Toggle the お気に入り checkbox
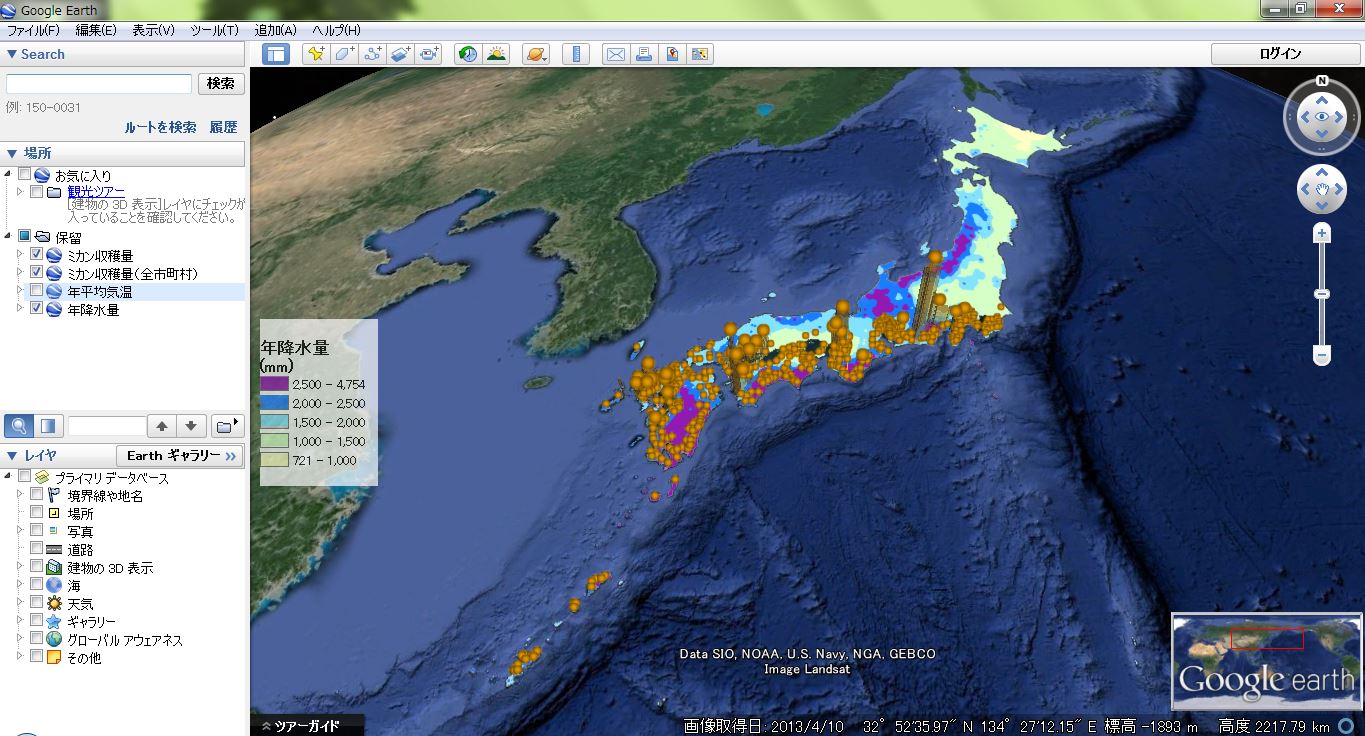Screen dimensions: 1365x736 click(x=24, y=174)
